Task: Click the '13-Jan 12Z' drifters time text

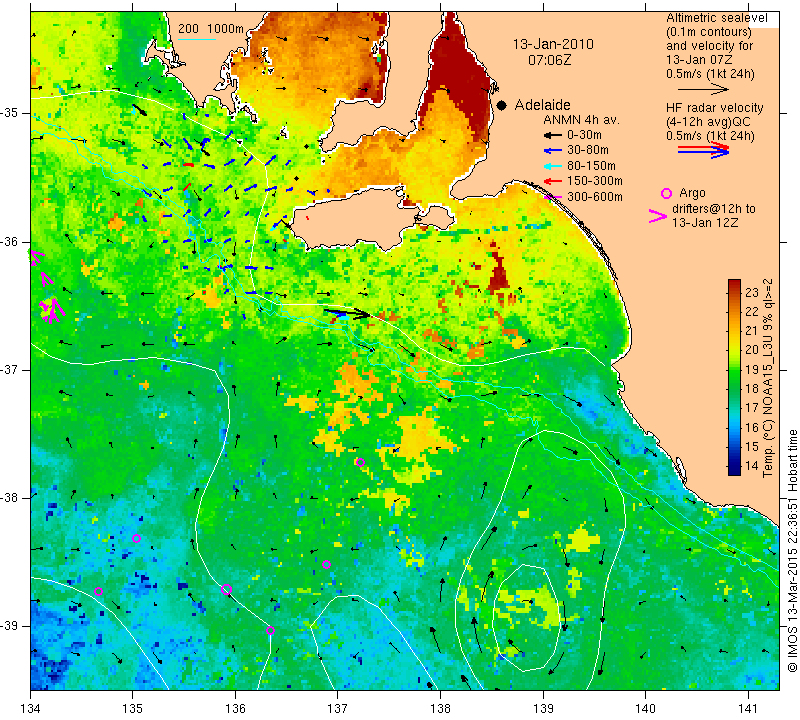Action: point(705,222)
